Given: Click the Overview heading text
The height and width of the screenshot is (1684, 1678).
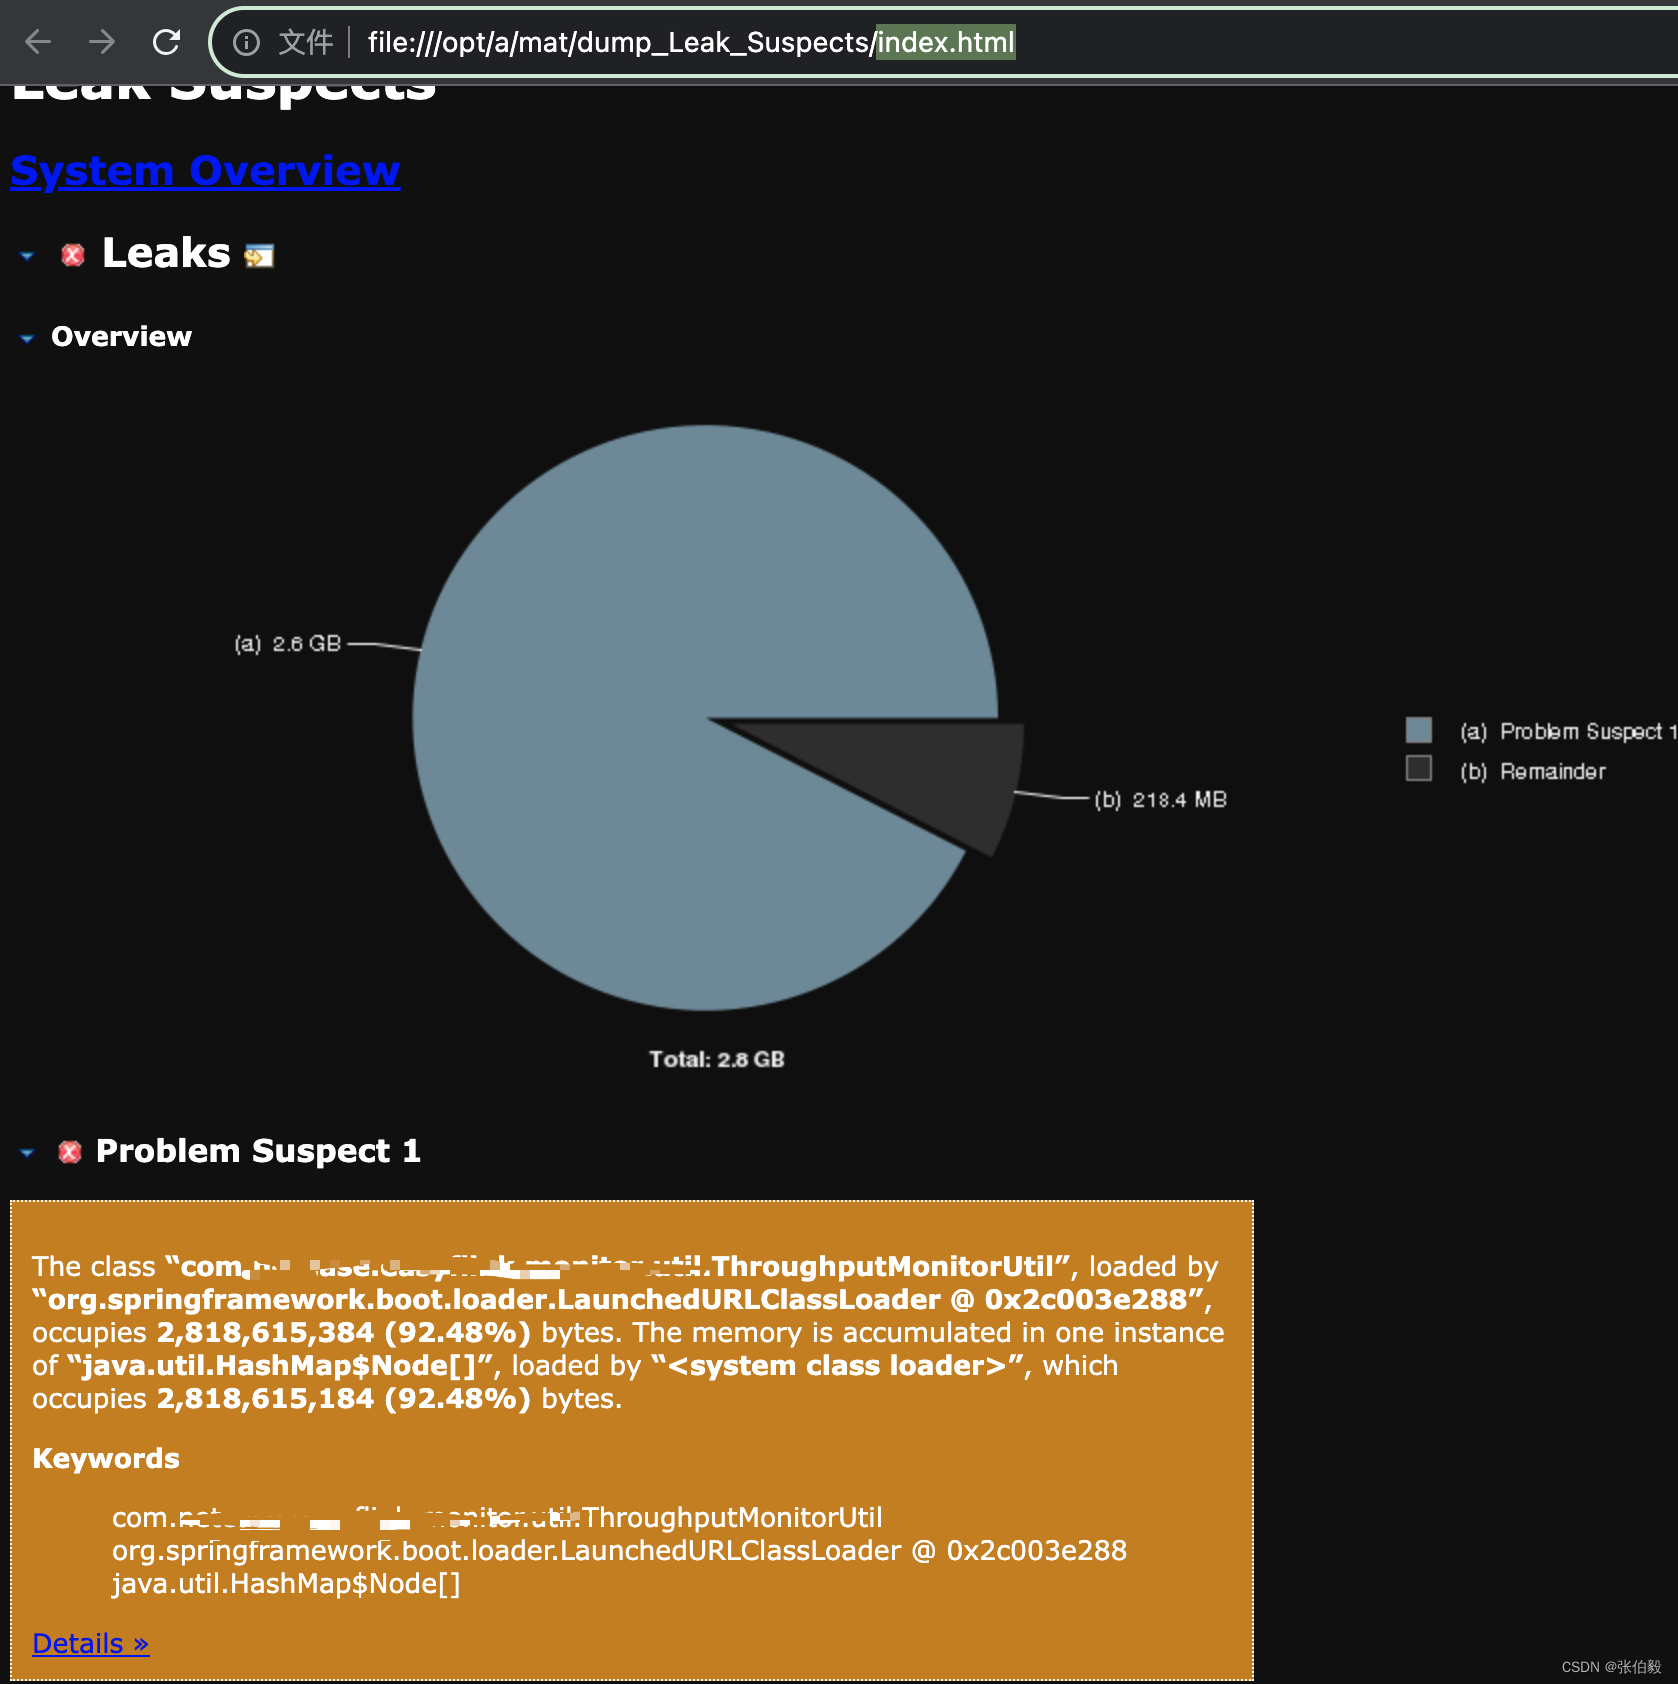Looking at the screenshot, I should point(121,337).
